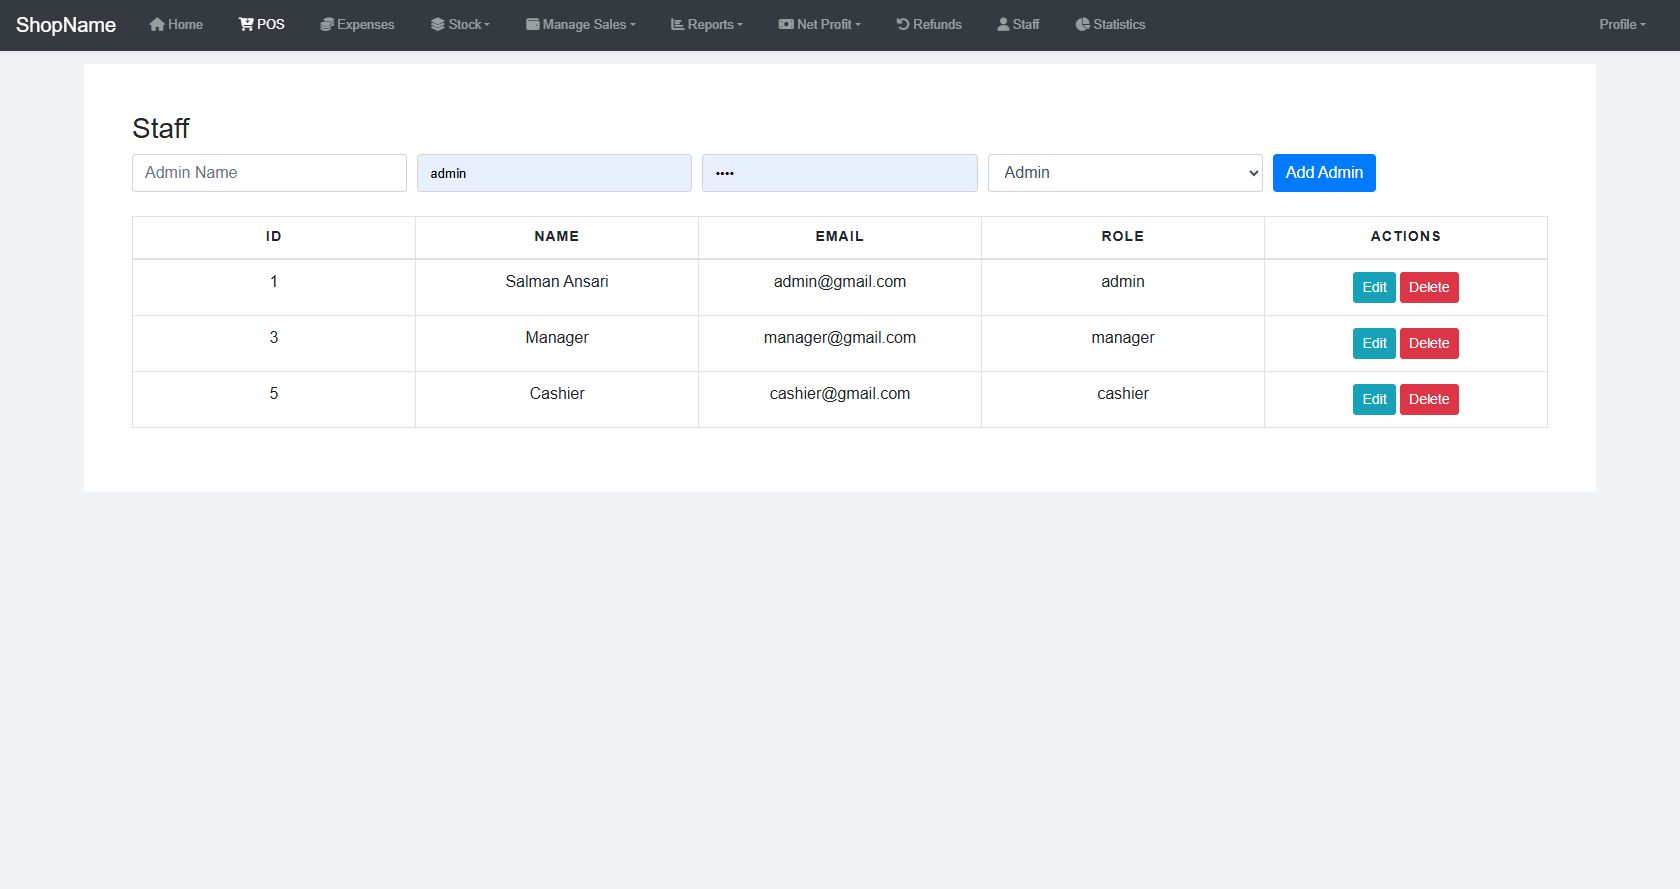This screenshot has width=1680, height=889.
Task: Click the Reports chart icon
Action: (x=677, y=24)
